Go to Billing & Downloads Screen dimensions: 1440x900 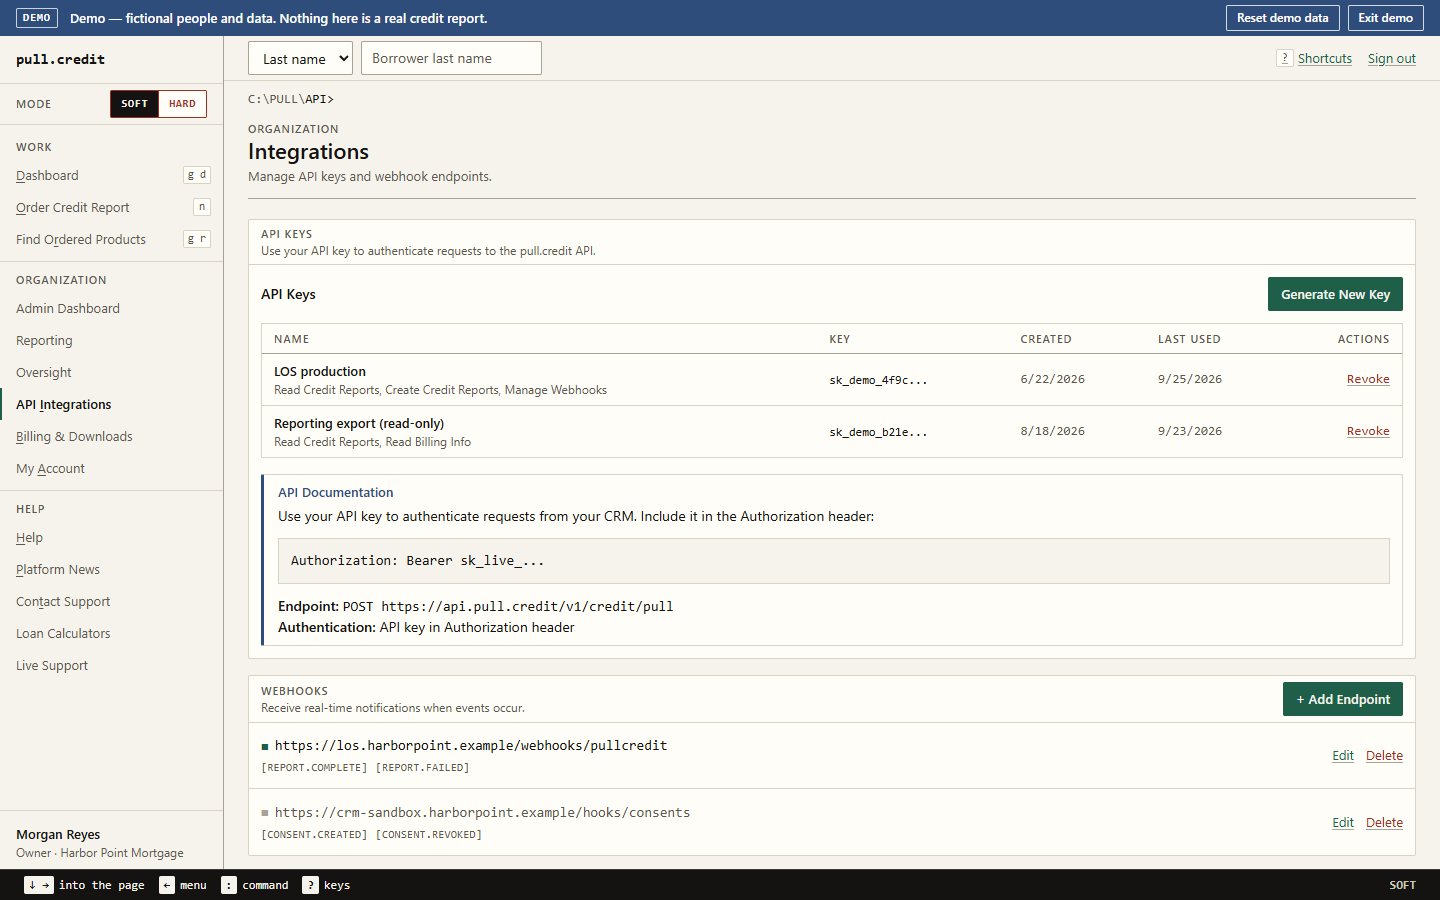tap(74, 437)
